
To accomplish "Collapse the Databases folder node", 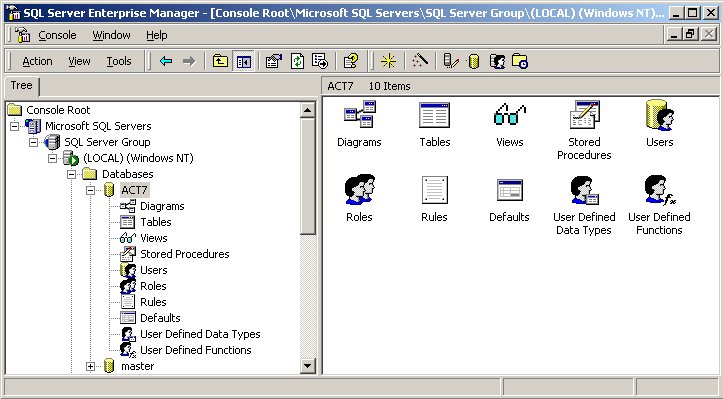I will [71, 174].
